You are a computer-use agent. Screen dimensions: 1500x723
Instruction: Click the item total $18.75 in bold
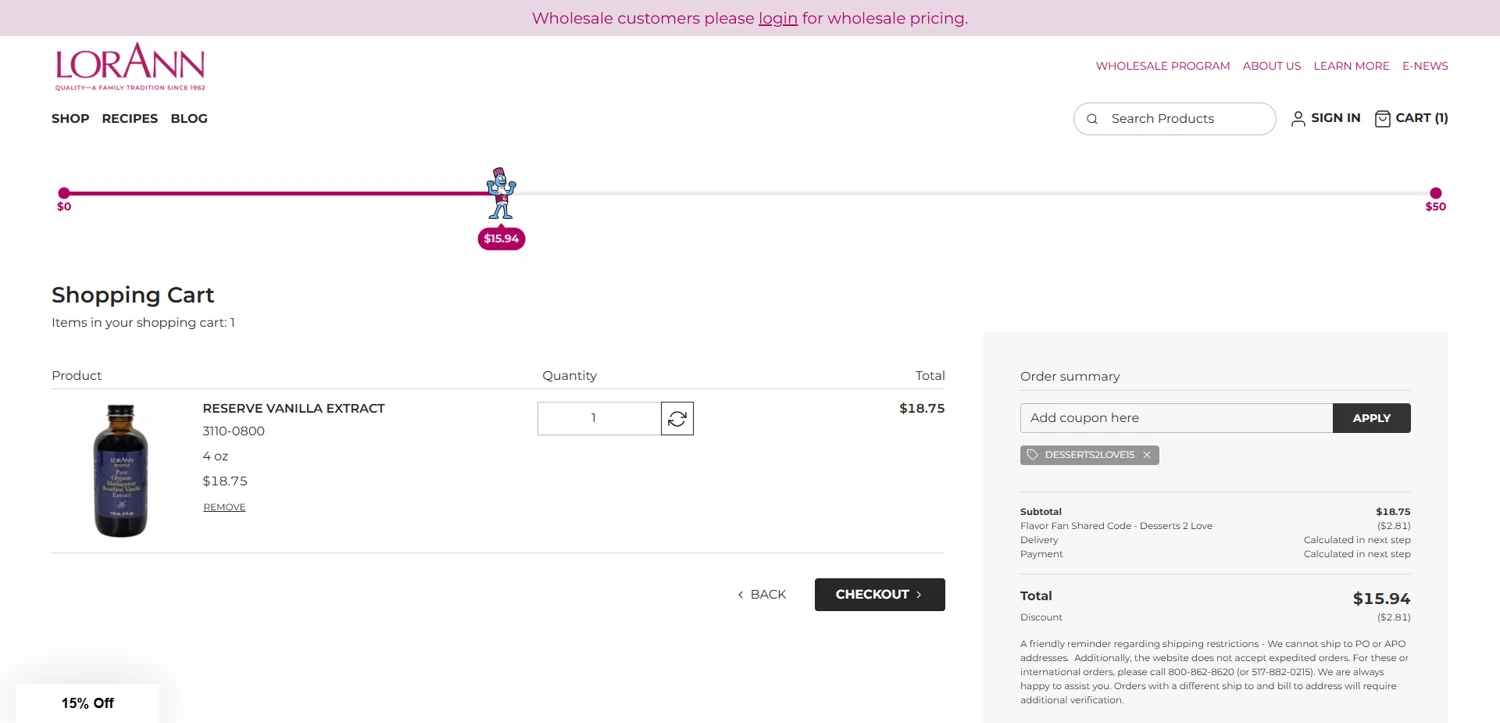point(922,409)
